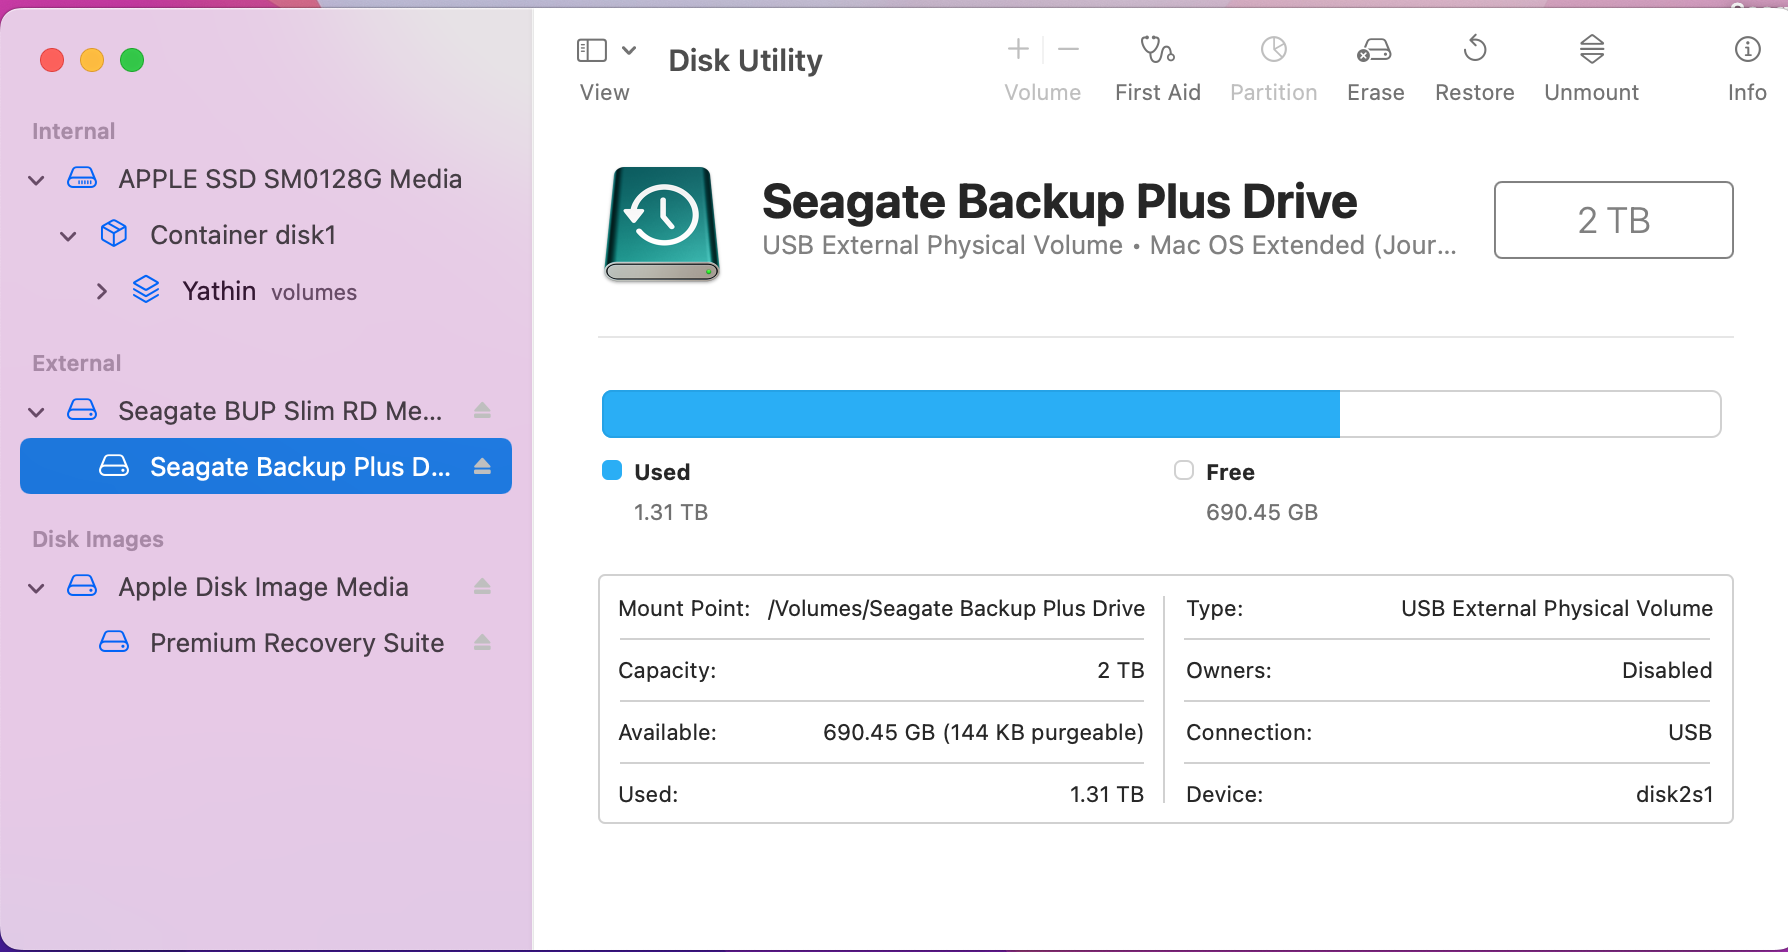Click the Partition pie icon
This screenshot has height=952, width=1788.
click(1273, 50)
